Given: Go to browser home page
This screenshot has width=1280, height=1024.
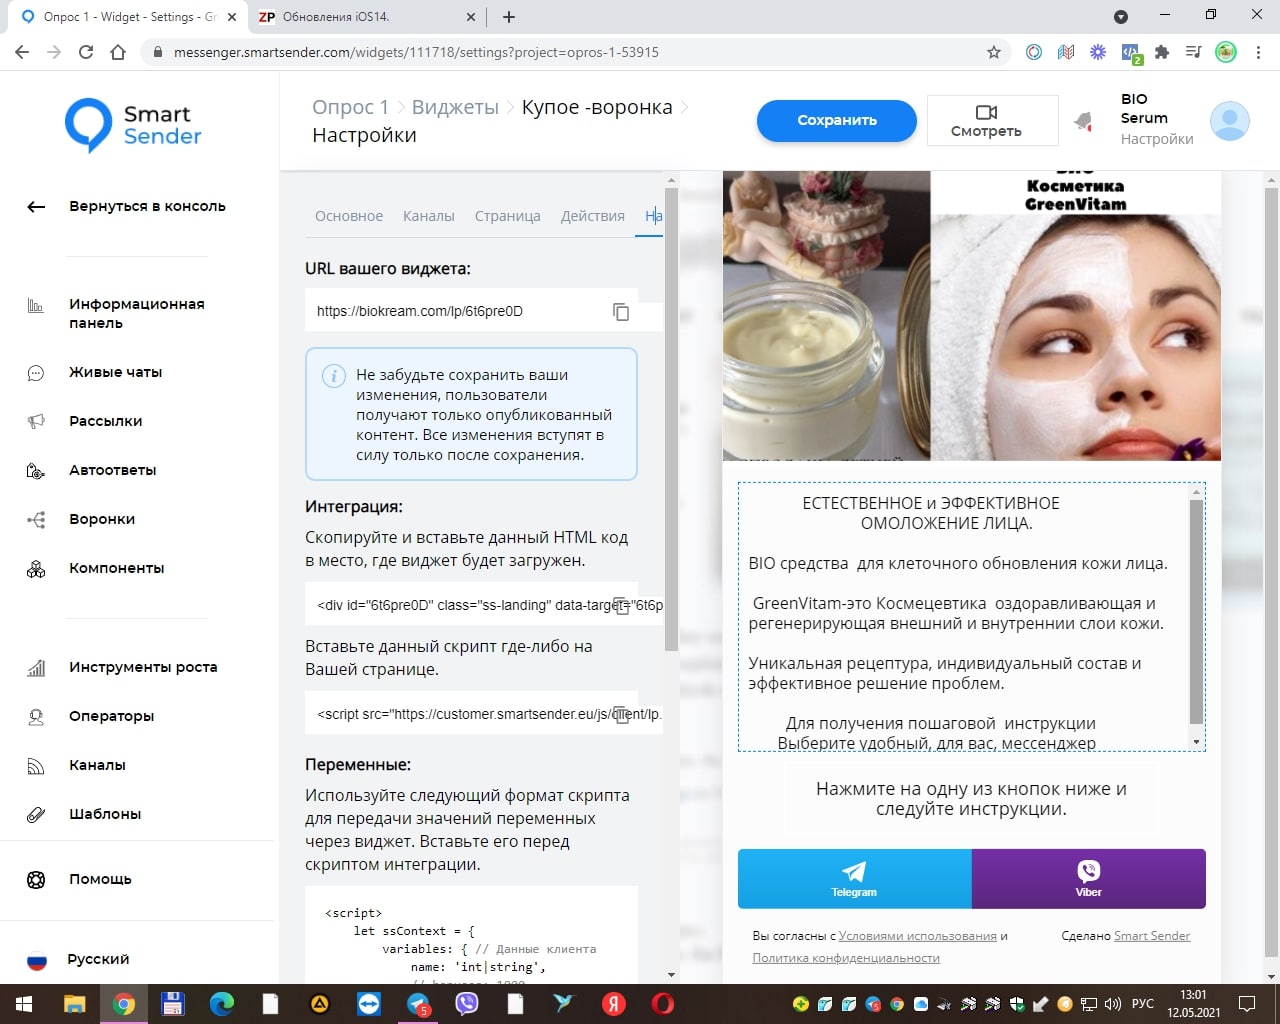Looking at the screenshot, I should coord(118,52).
